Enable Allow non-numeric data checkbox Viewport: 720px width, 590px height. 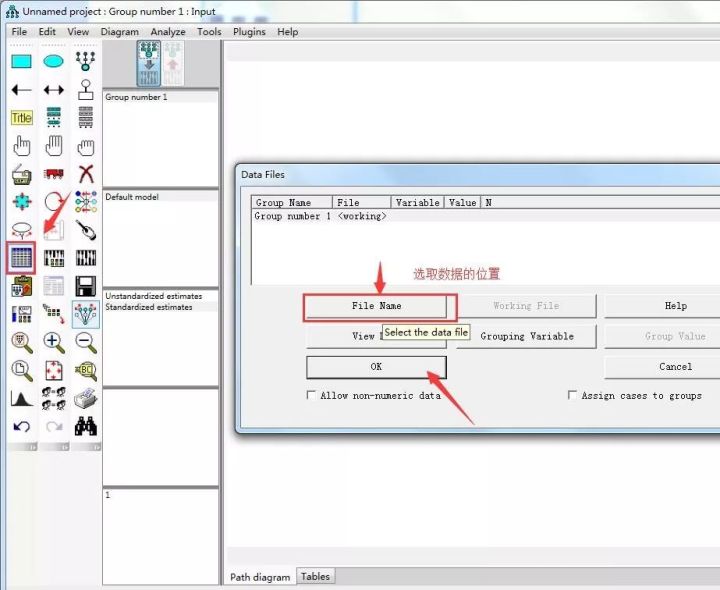(x=311, y=395)
